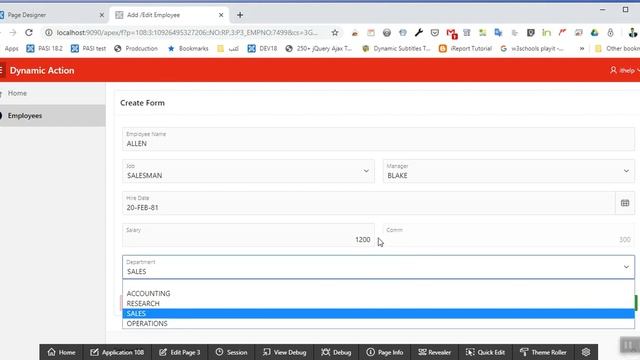The image size is (640, 360).
Task: Open the Job dropdown showing SALESMAN
Action: coord(248,171)
